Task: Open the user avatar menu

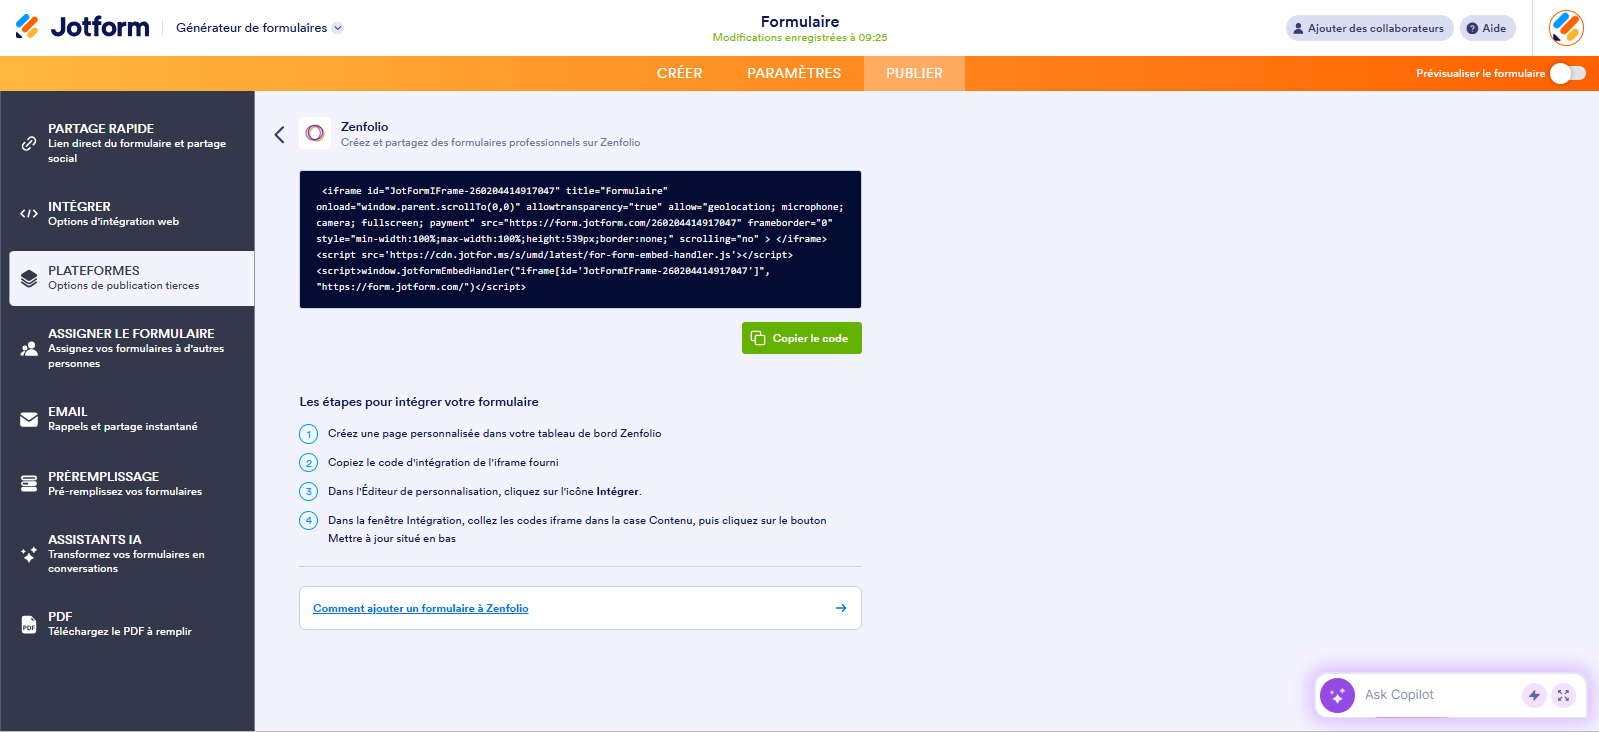Action: click(x=1566, y=28)
